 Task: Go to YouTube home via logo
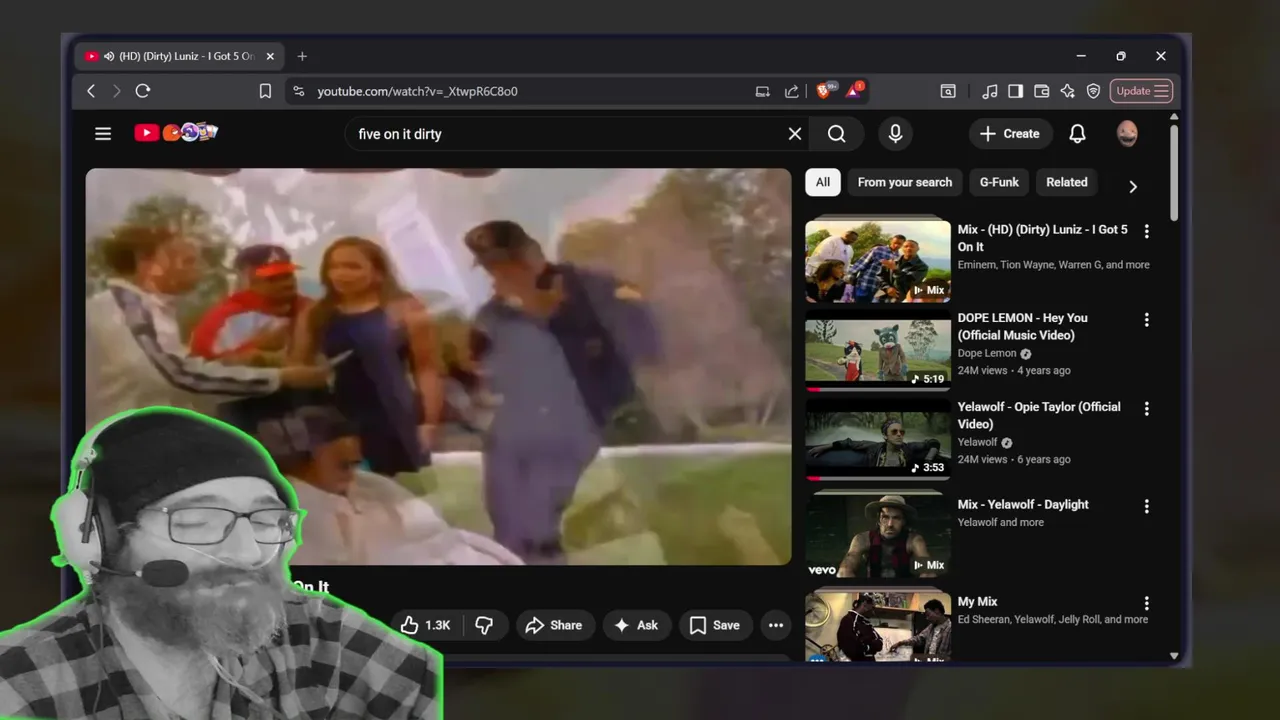click(x=176, y=132)
